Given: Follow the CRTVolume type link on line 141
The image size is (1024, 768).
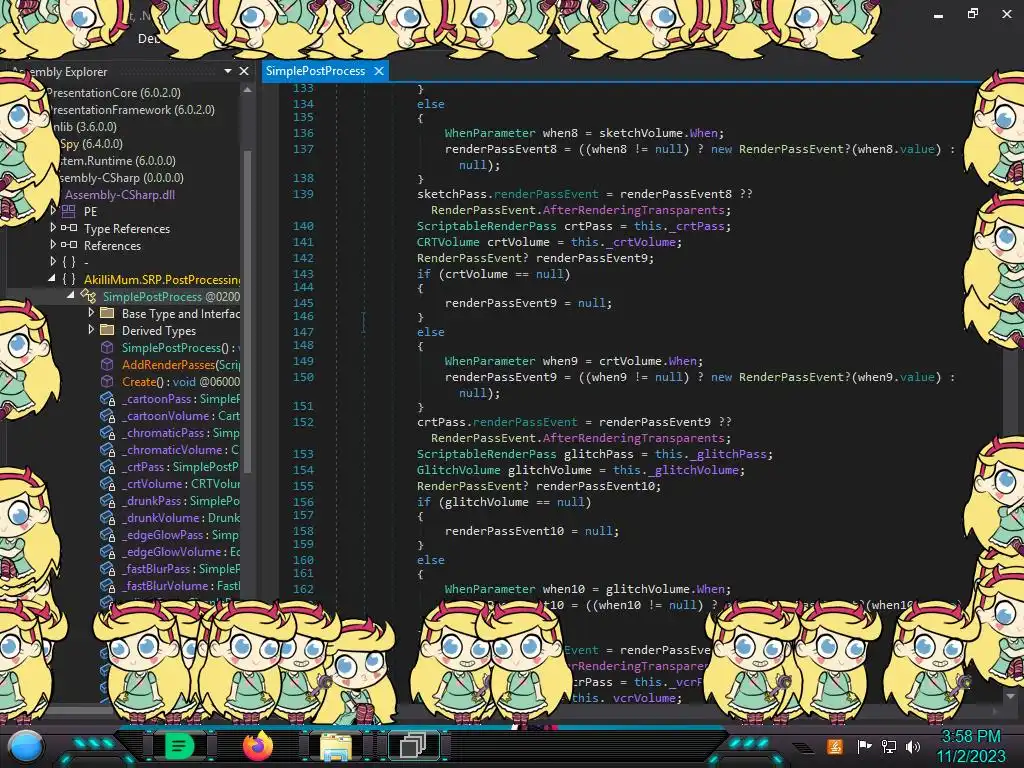Looking at the screenshot, I should 448,242.
